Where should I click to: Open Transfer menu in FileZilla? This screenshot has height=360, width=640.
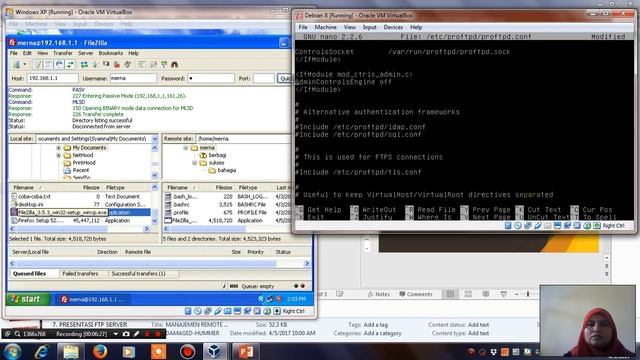(x=62, y=53)
